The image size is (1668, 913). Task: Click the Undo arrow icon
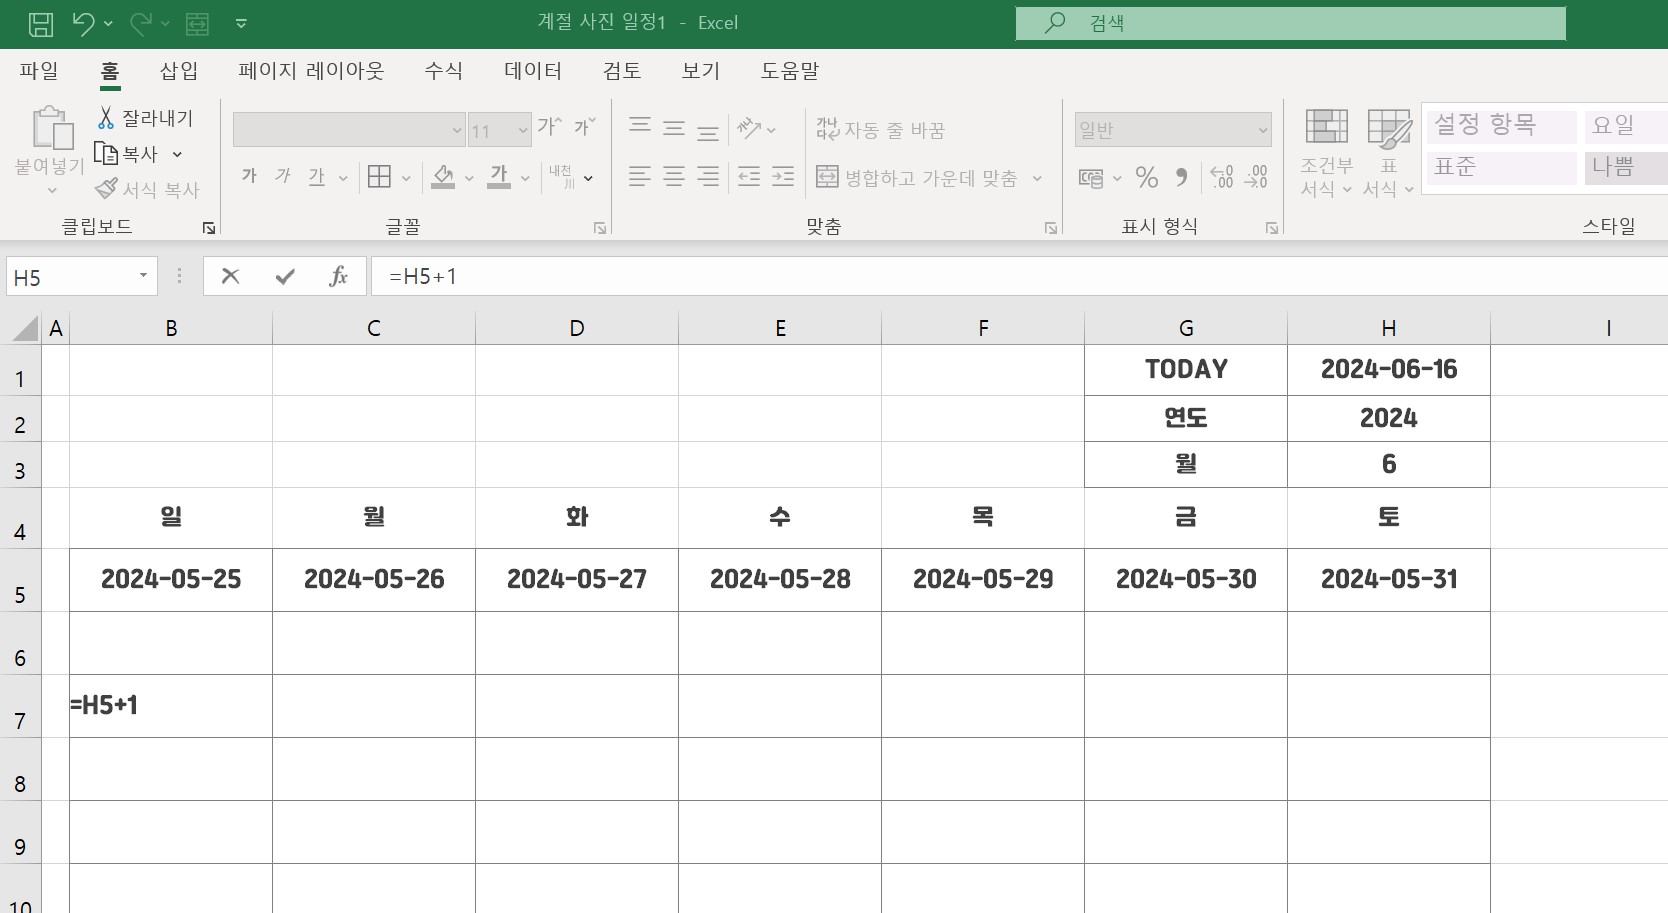point(83,23)
